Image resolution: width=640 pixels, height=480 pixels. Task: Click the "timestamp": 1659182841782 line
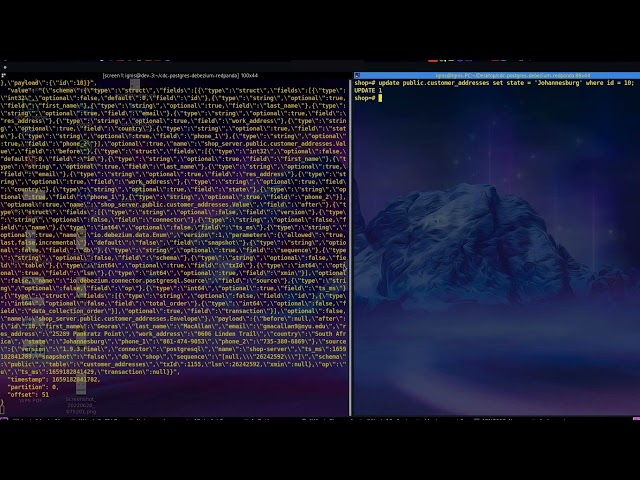point(53,380)
